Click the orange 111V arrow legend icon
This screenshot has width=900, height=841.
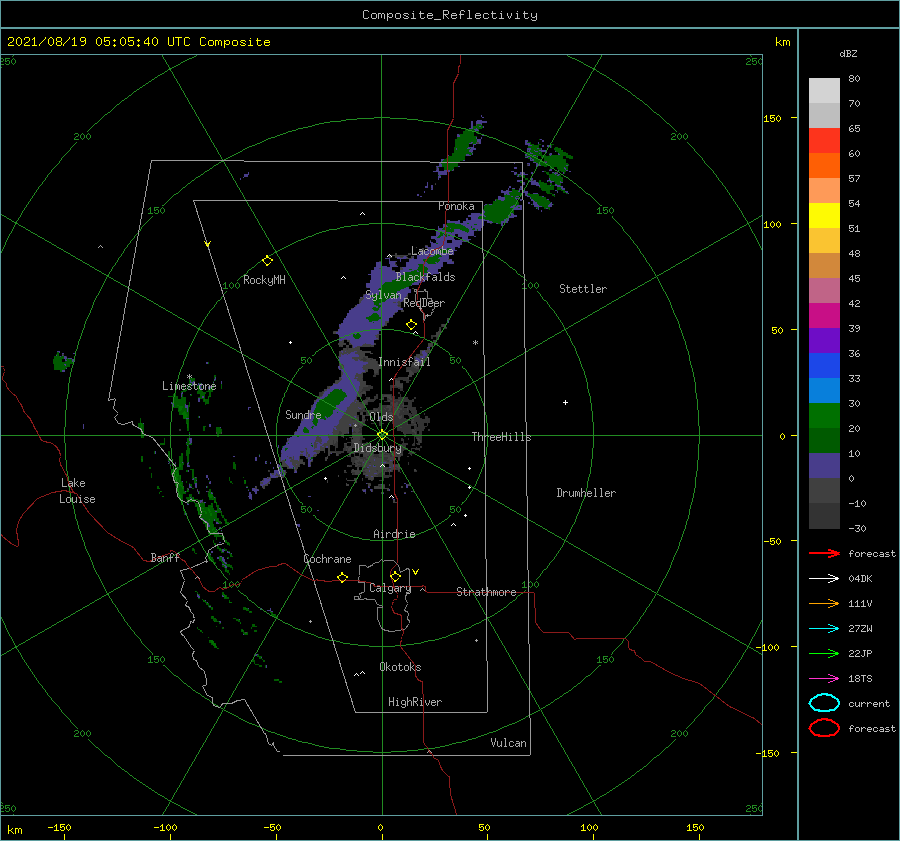tap(824, 603)
